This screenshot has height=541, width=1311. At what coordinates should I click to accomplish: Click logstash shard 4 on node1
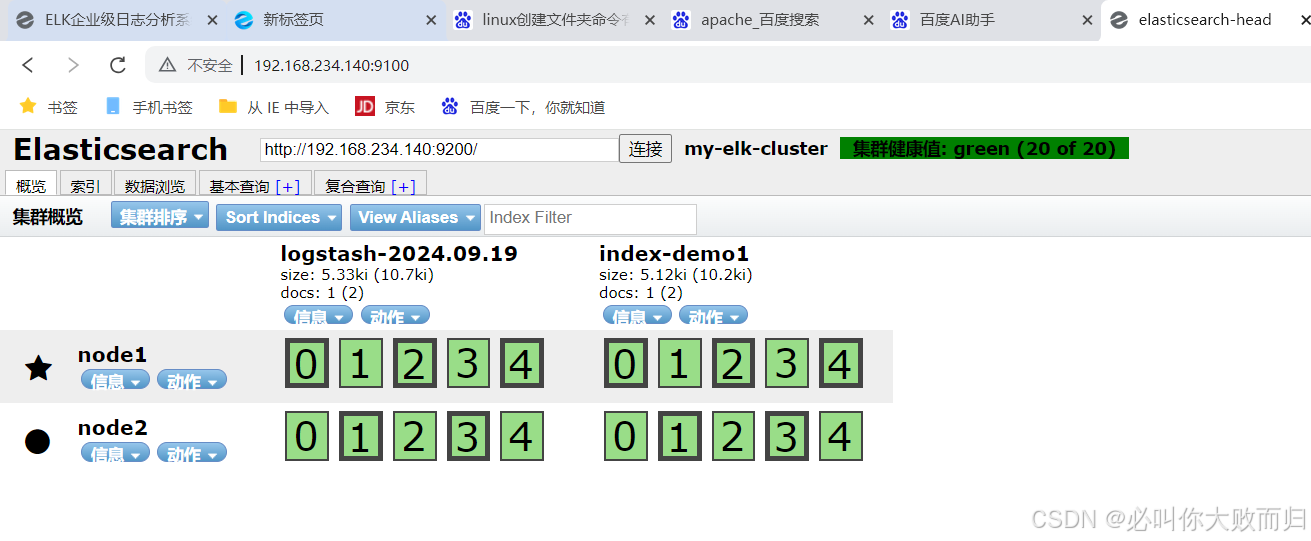(x=521, y=363)
